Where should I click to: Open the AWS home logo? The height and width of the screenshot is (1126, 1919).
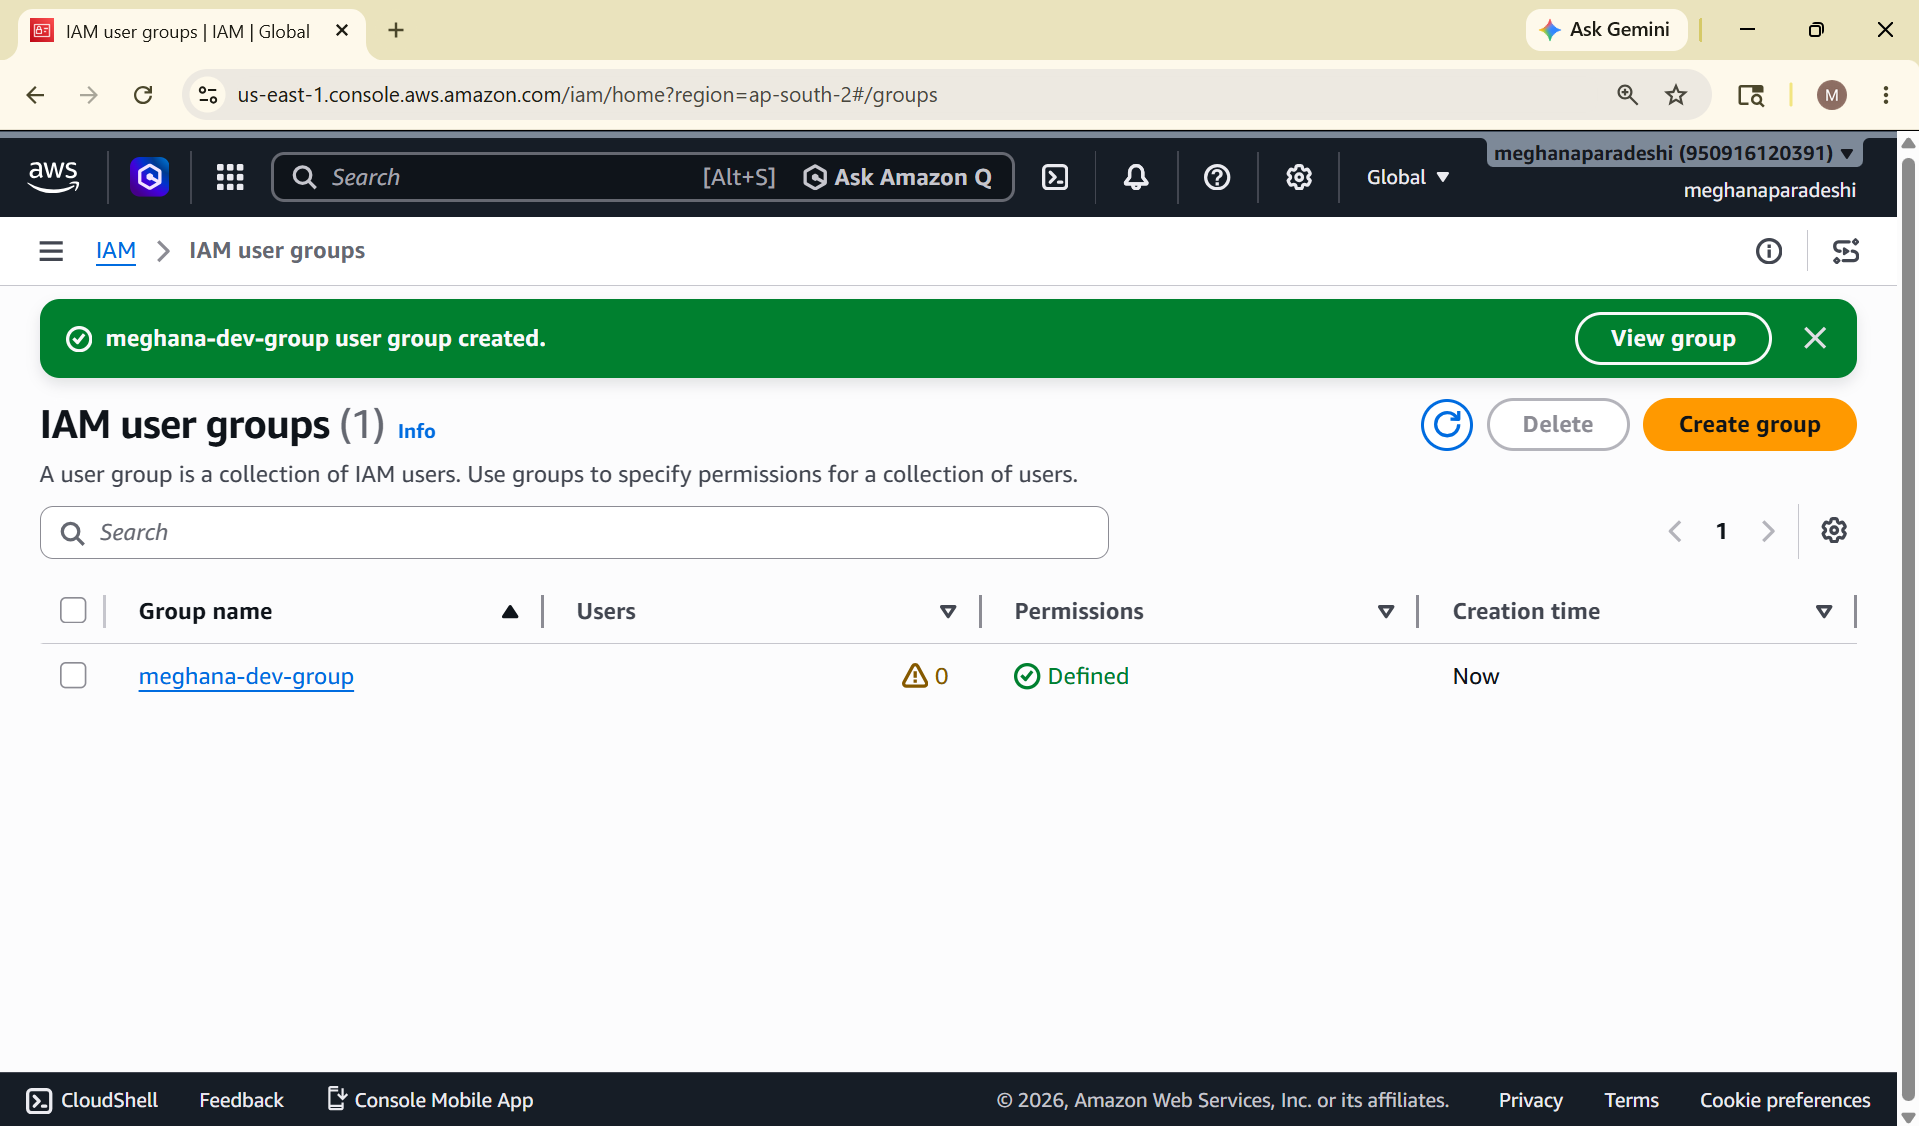tap(53, 177)
